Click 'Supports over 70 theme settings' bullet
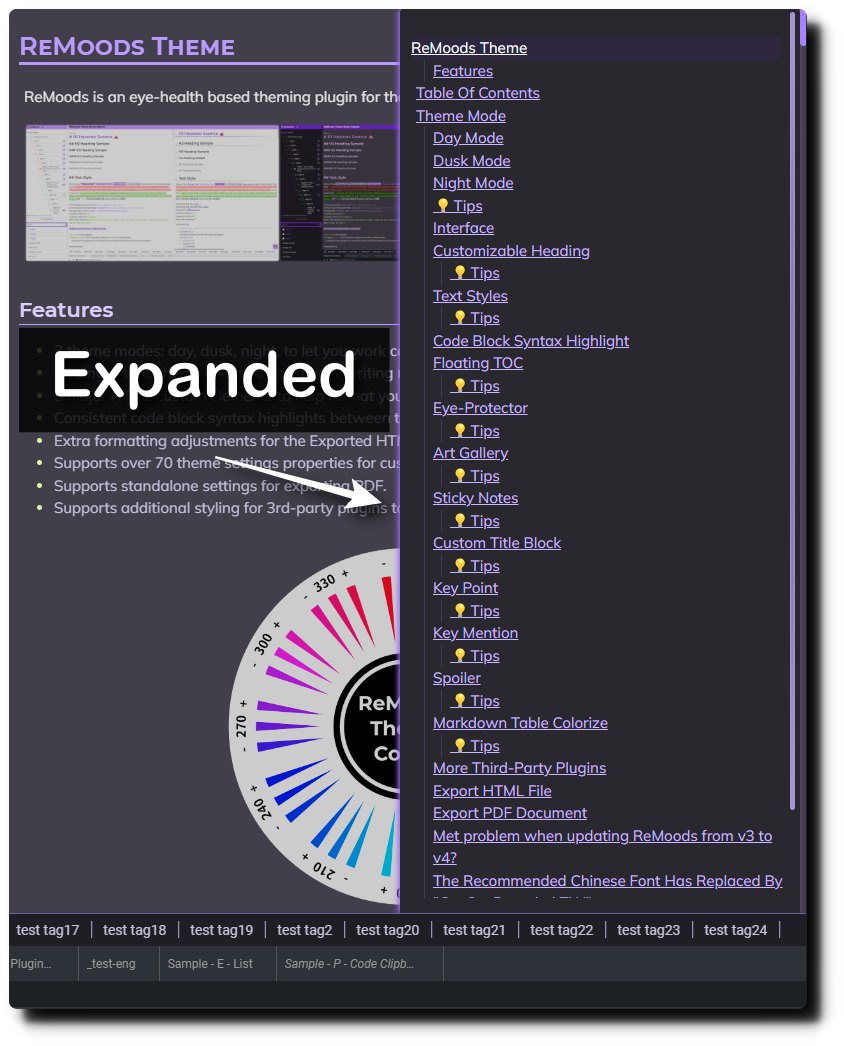Screen dimensions: 844x1046 (x=226, y=463)
